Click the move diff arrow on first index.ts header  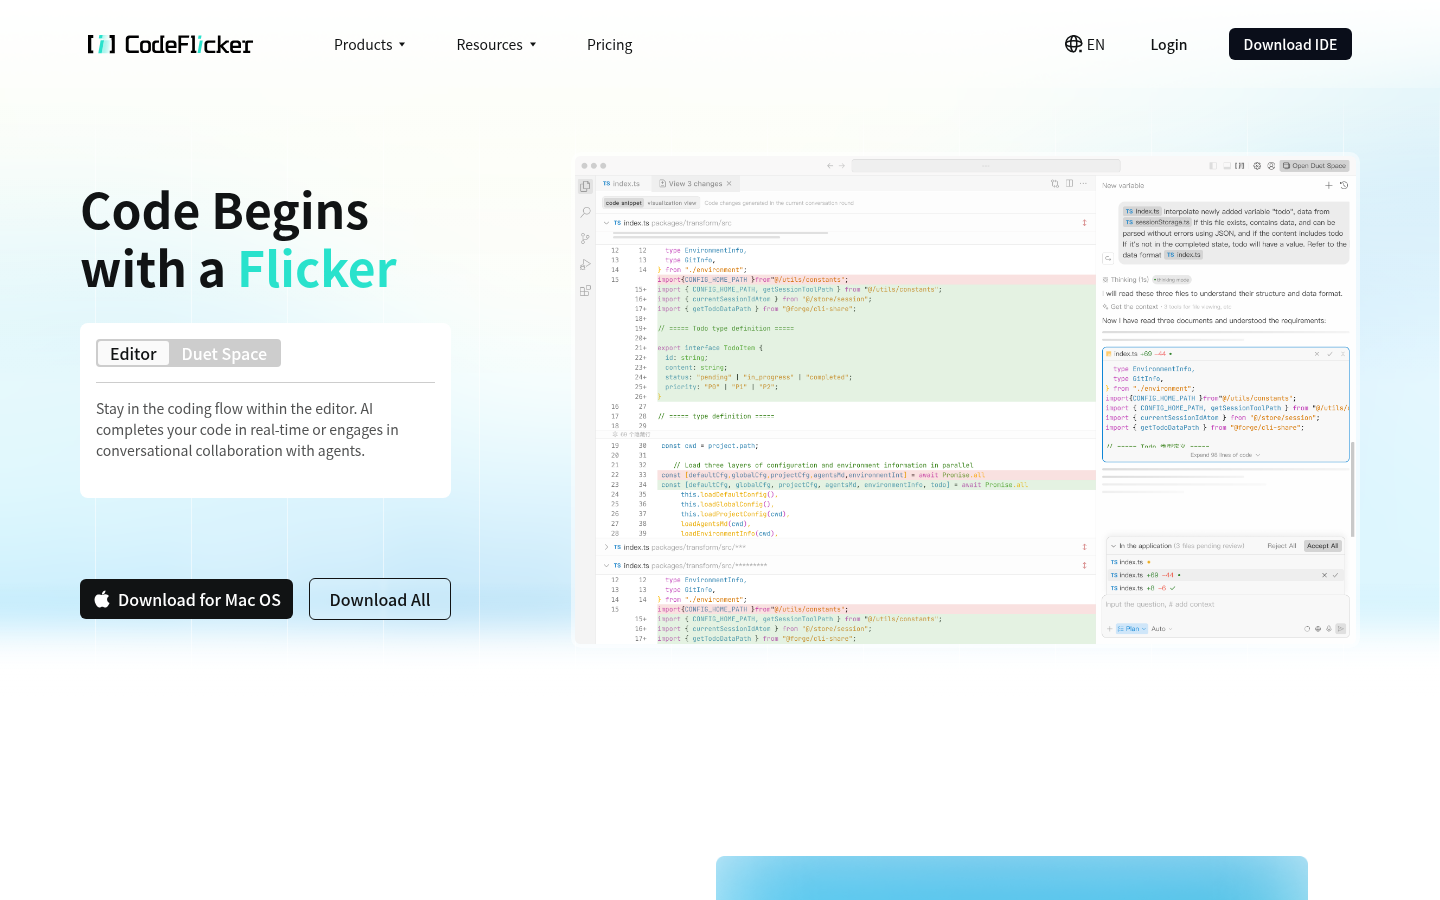click(1084, 223)
